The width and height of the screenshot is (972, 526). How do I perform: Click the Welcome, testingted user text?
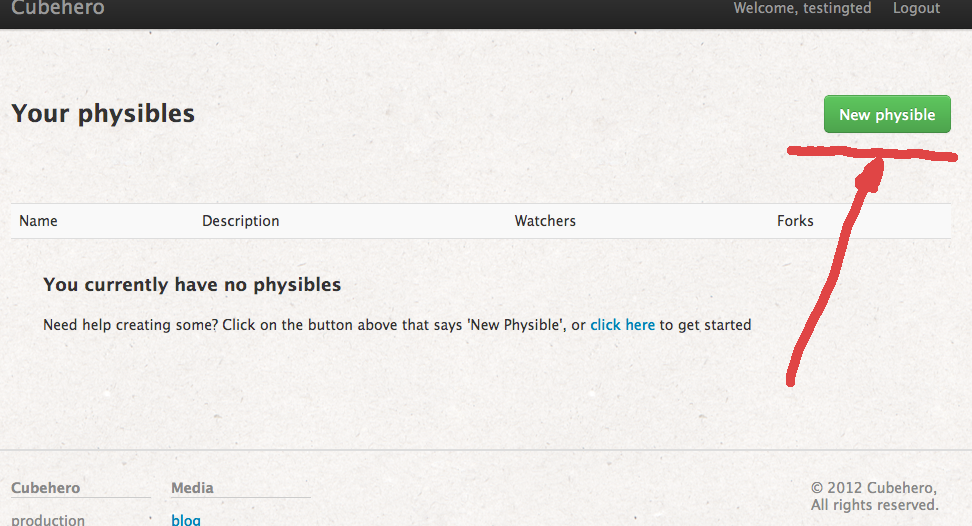tap(802, 8)
